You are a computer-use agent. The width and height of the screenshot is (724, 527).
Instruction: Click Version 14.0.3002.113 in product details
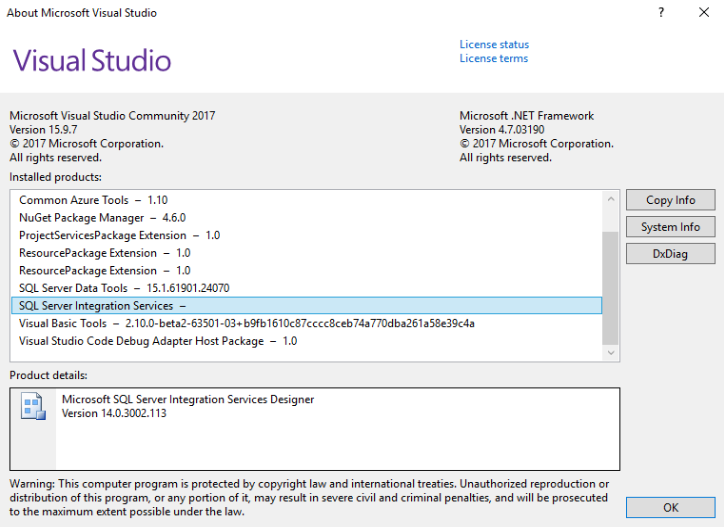(x=114, y=413)
